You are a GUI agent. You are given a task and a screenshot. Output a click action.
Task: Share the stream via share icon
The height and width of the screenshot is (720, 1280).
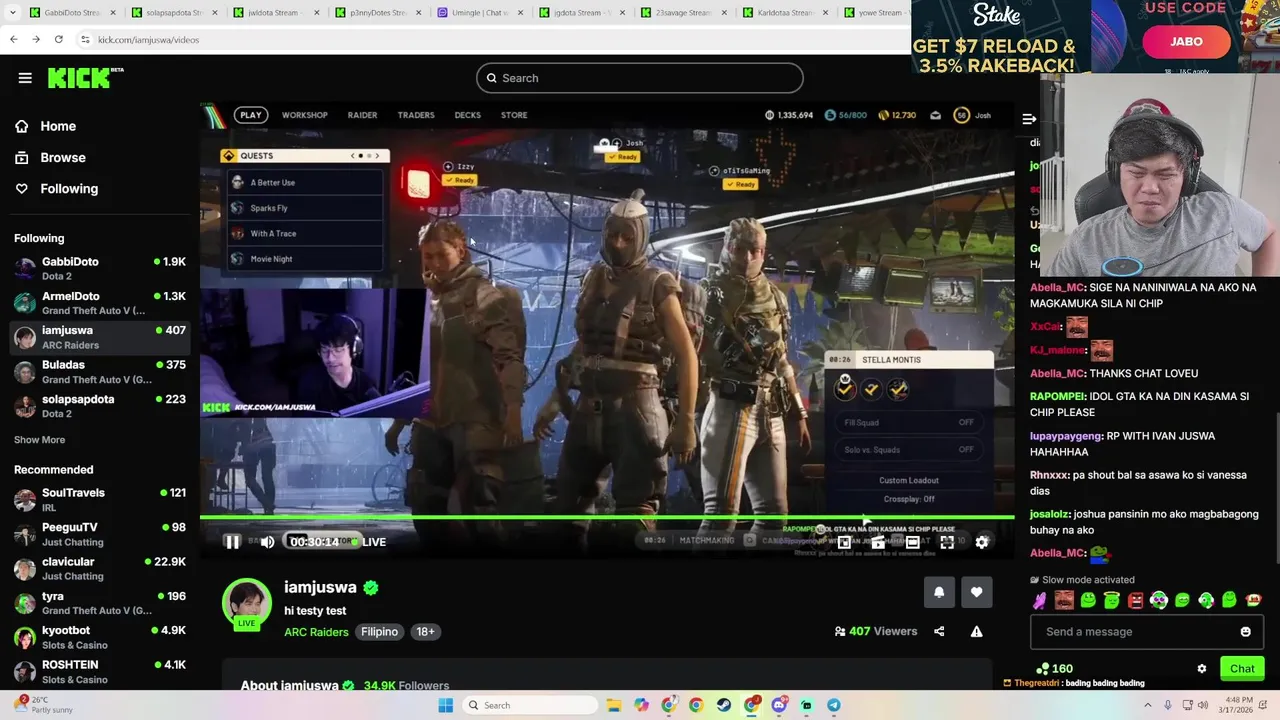coord(939,631)
